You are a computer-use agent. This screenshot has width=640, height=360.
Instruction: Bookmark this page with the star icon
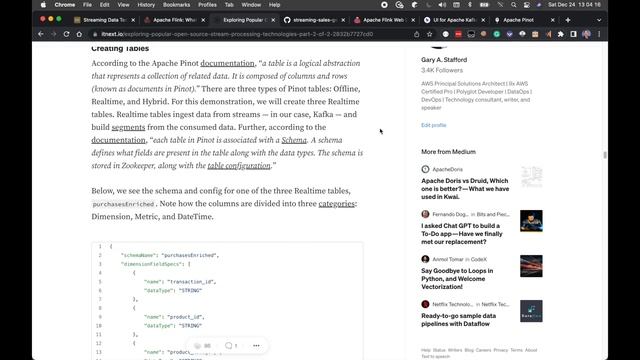429,34
